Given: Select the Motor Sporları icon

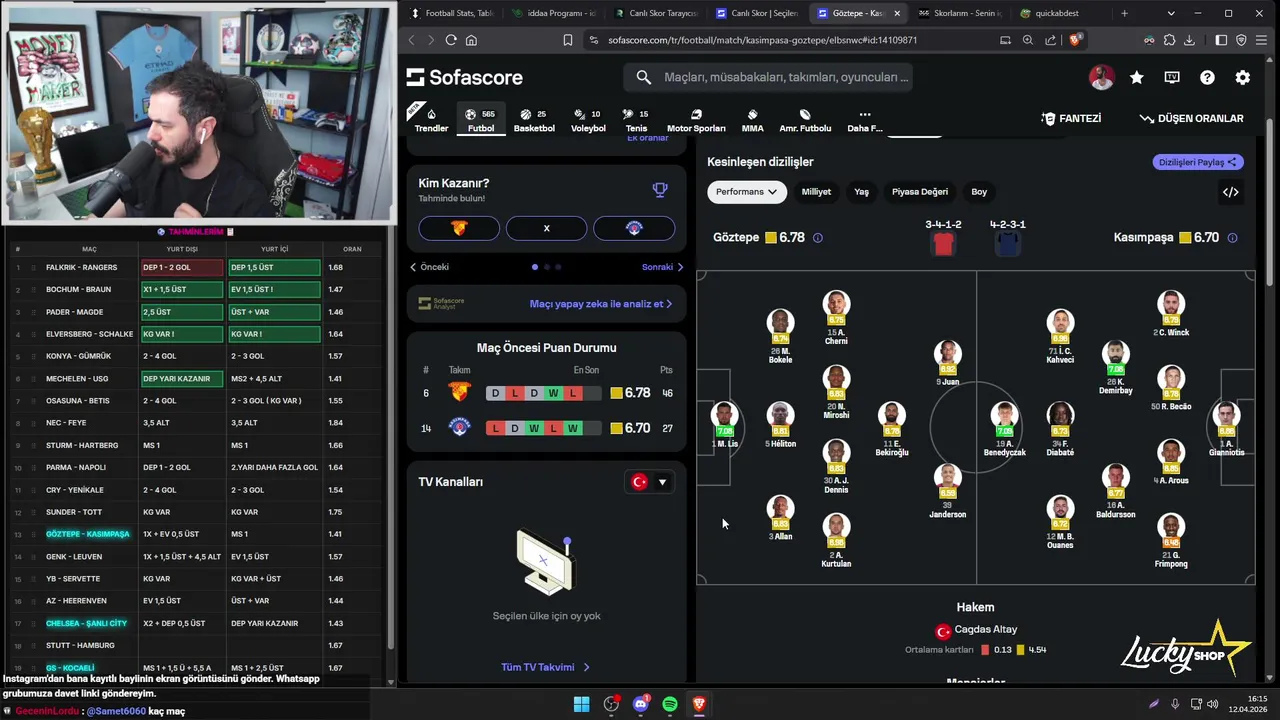Looking at the screenshot, I should (696, 120).
